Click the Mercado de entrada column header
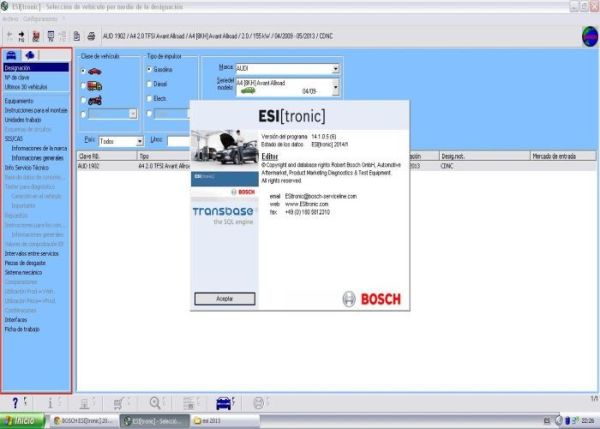600x429 pixels. [562, 156]
